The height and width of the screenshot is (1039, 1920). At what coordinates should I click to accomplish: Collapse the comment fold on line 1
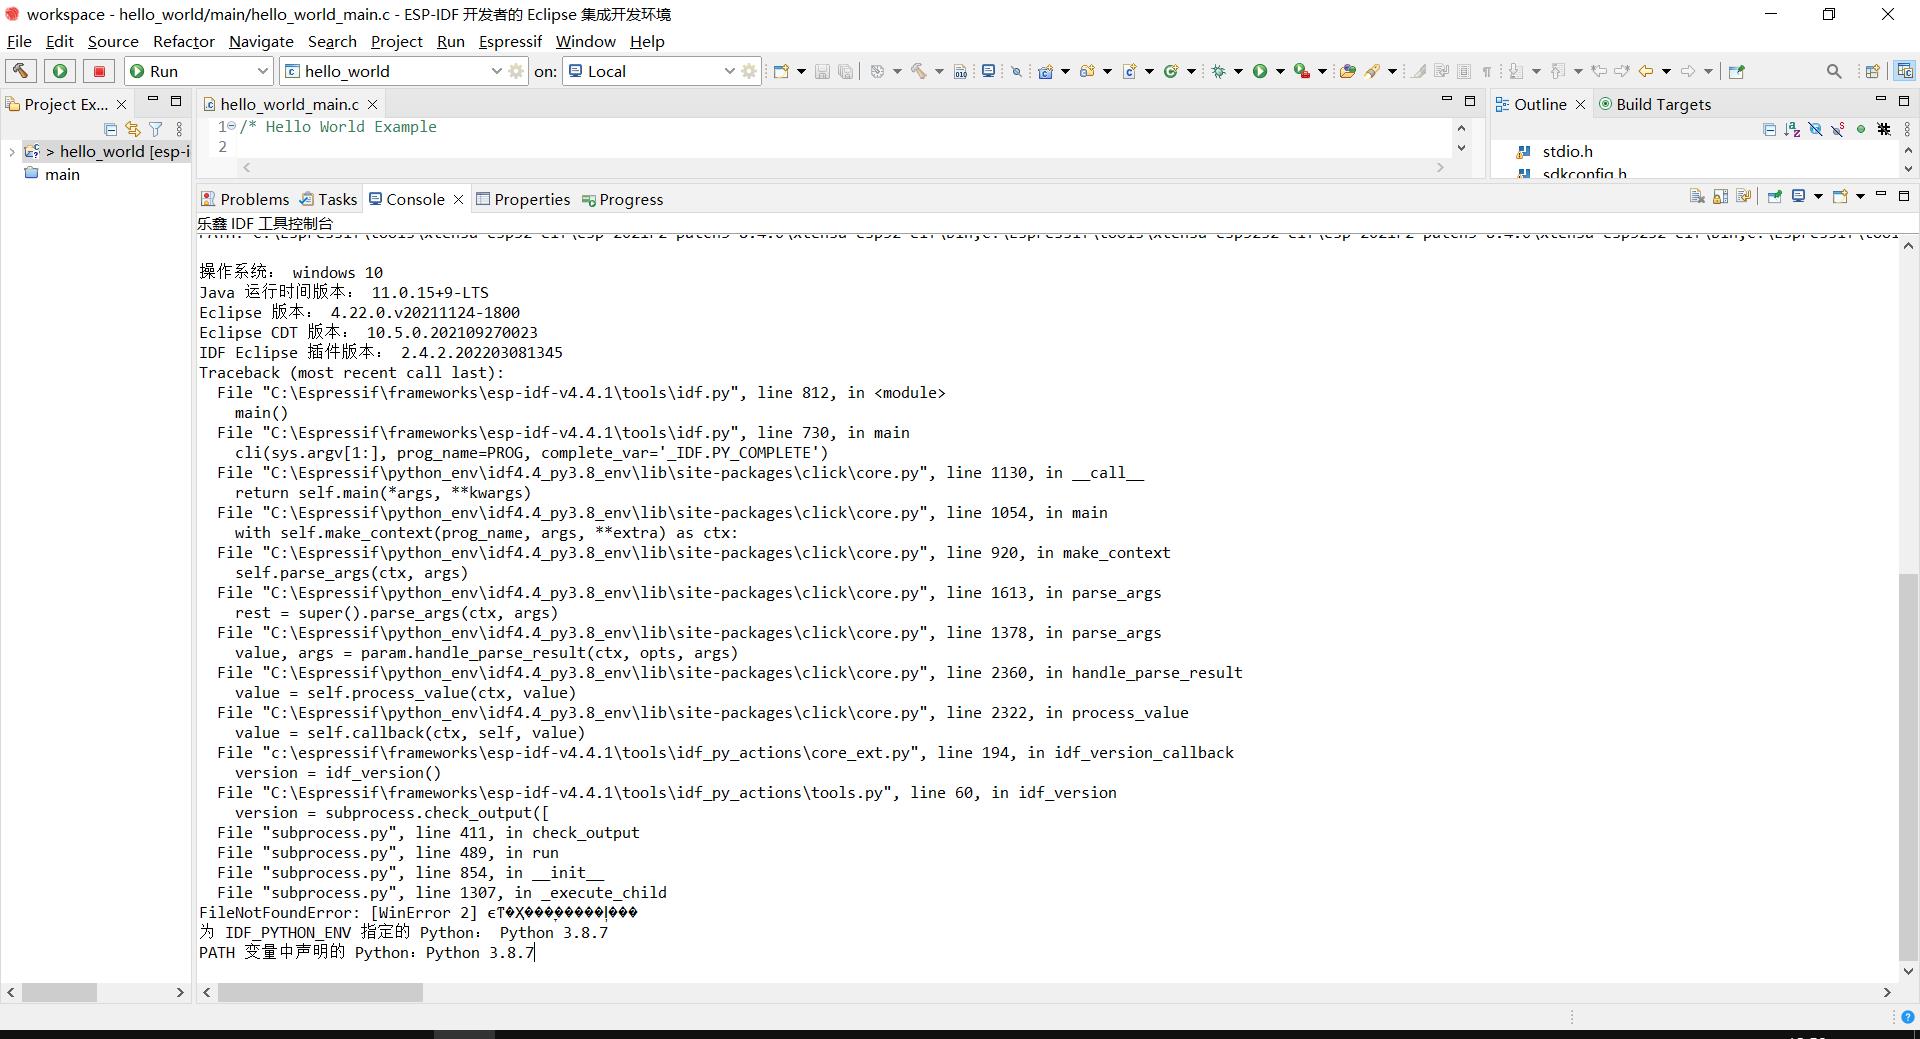(232, 127)
